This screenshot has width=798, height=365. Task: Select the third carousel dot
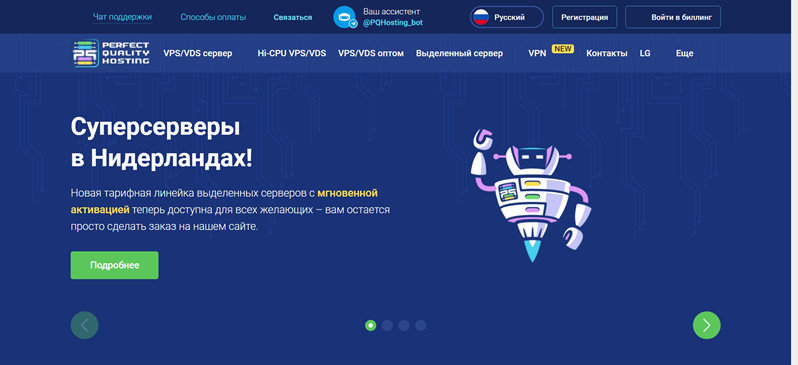tap(404, 325)
